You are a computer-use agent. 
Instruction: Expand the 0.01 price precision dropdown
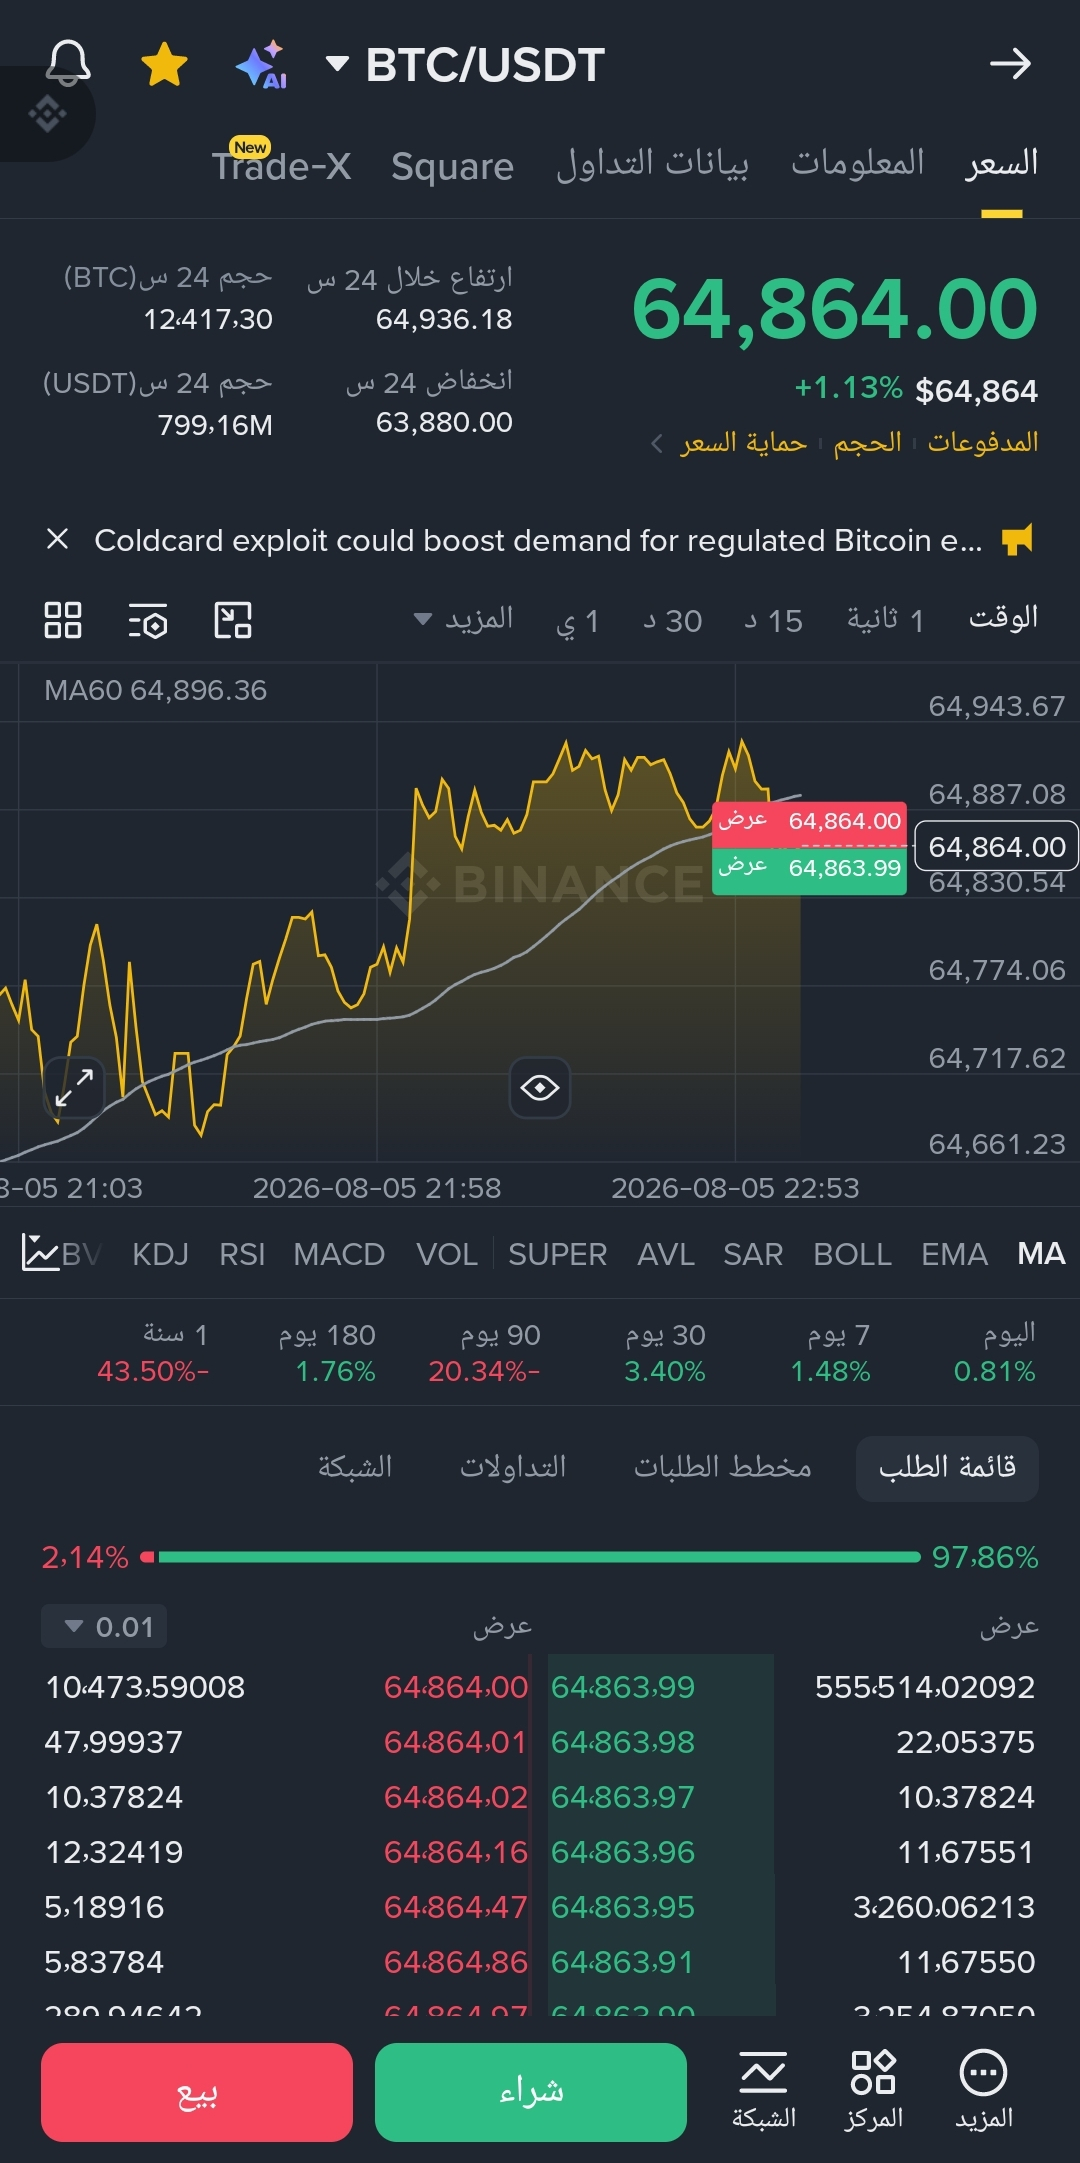[104, 1626]
